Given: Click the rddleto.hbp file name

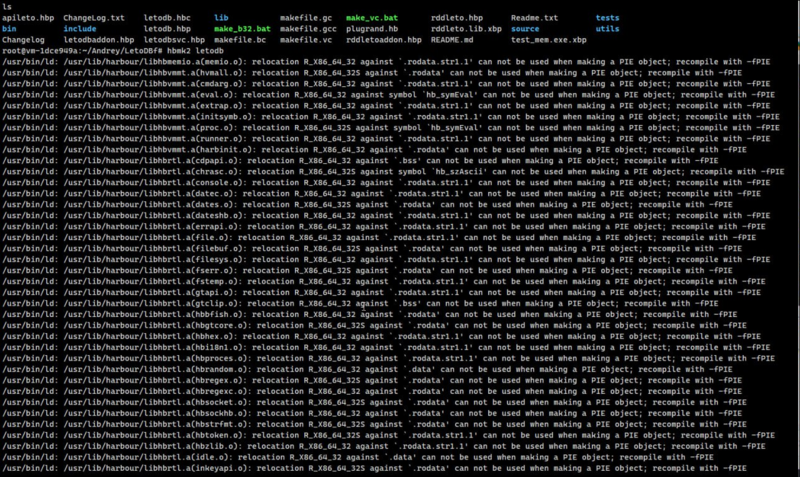Looking at the screenshot, I should (457, 18).
